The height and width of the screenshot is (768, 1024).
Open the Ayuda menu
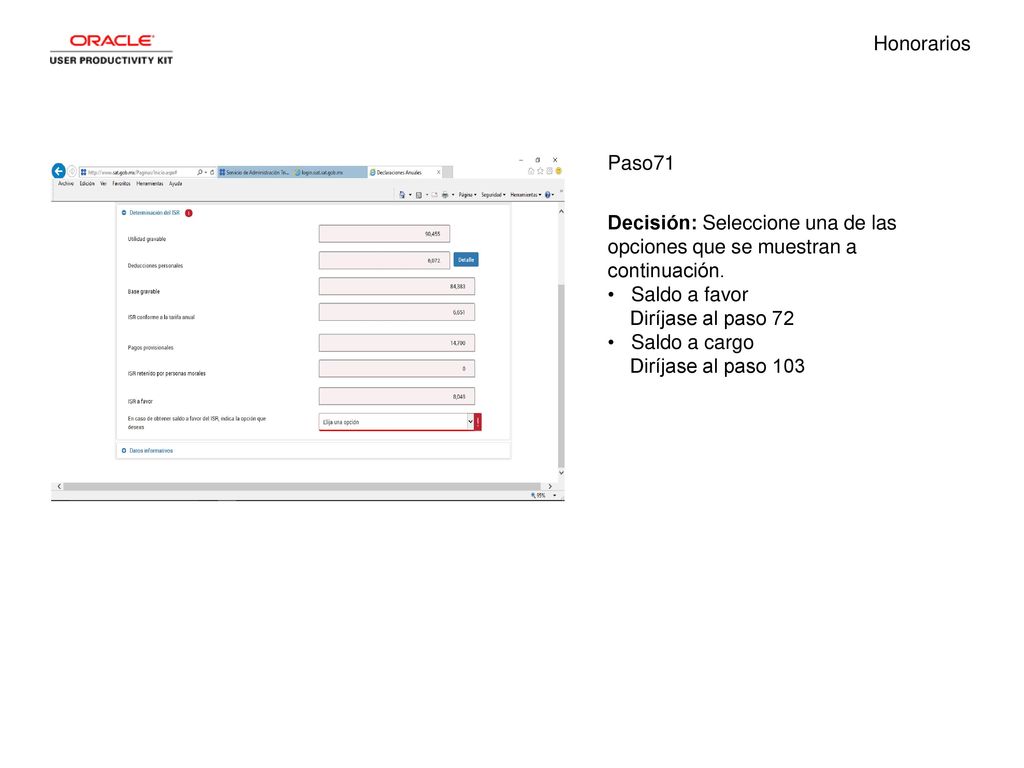click(176, 184)
